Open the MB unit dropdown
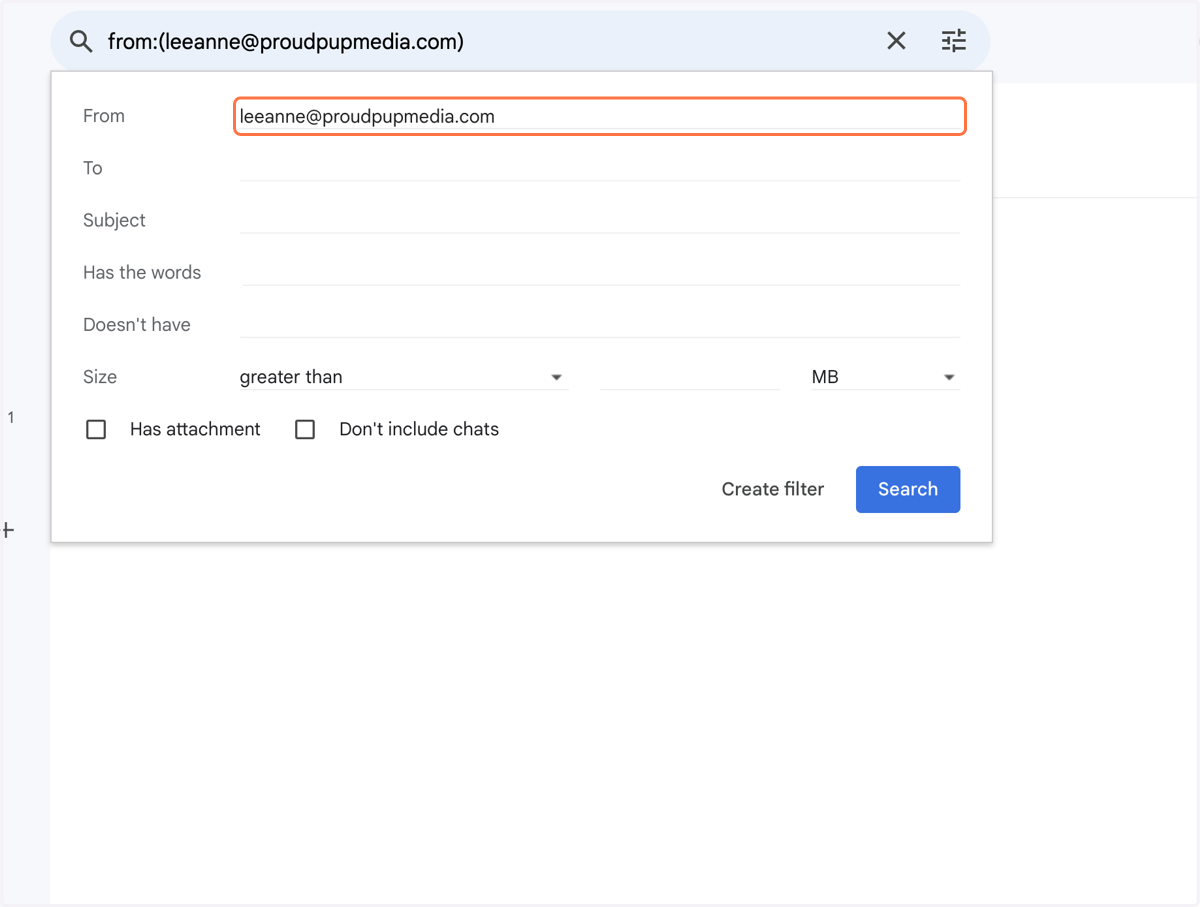Screen dimensions: 1200x907 click(x=885, y=377)
